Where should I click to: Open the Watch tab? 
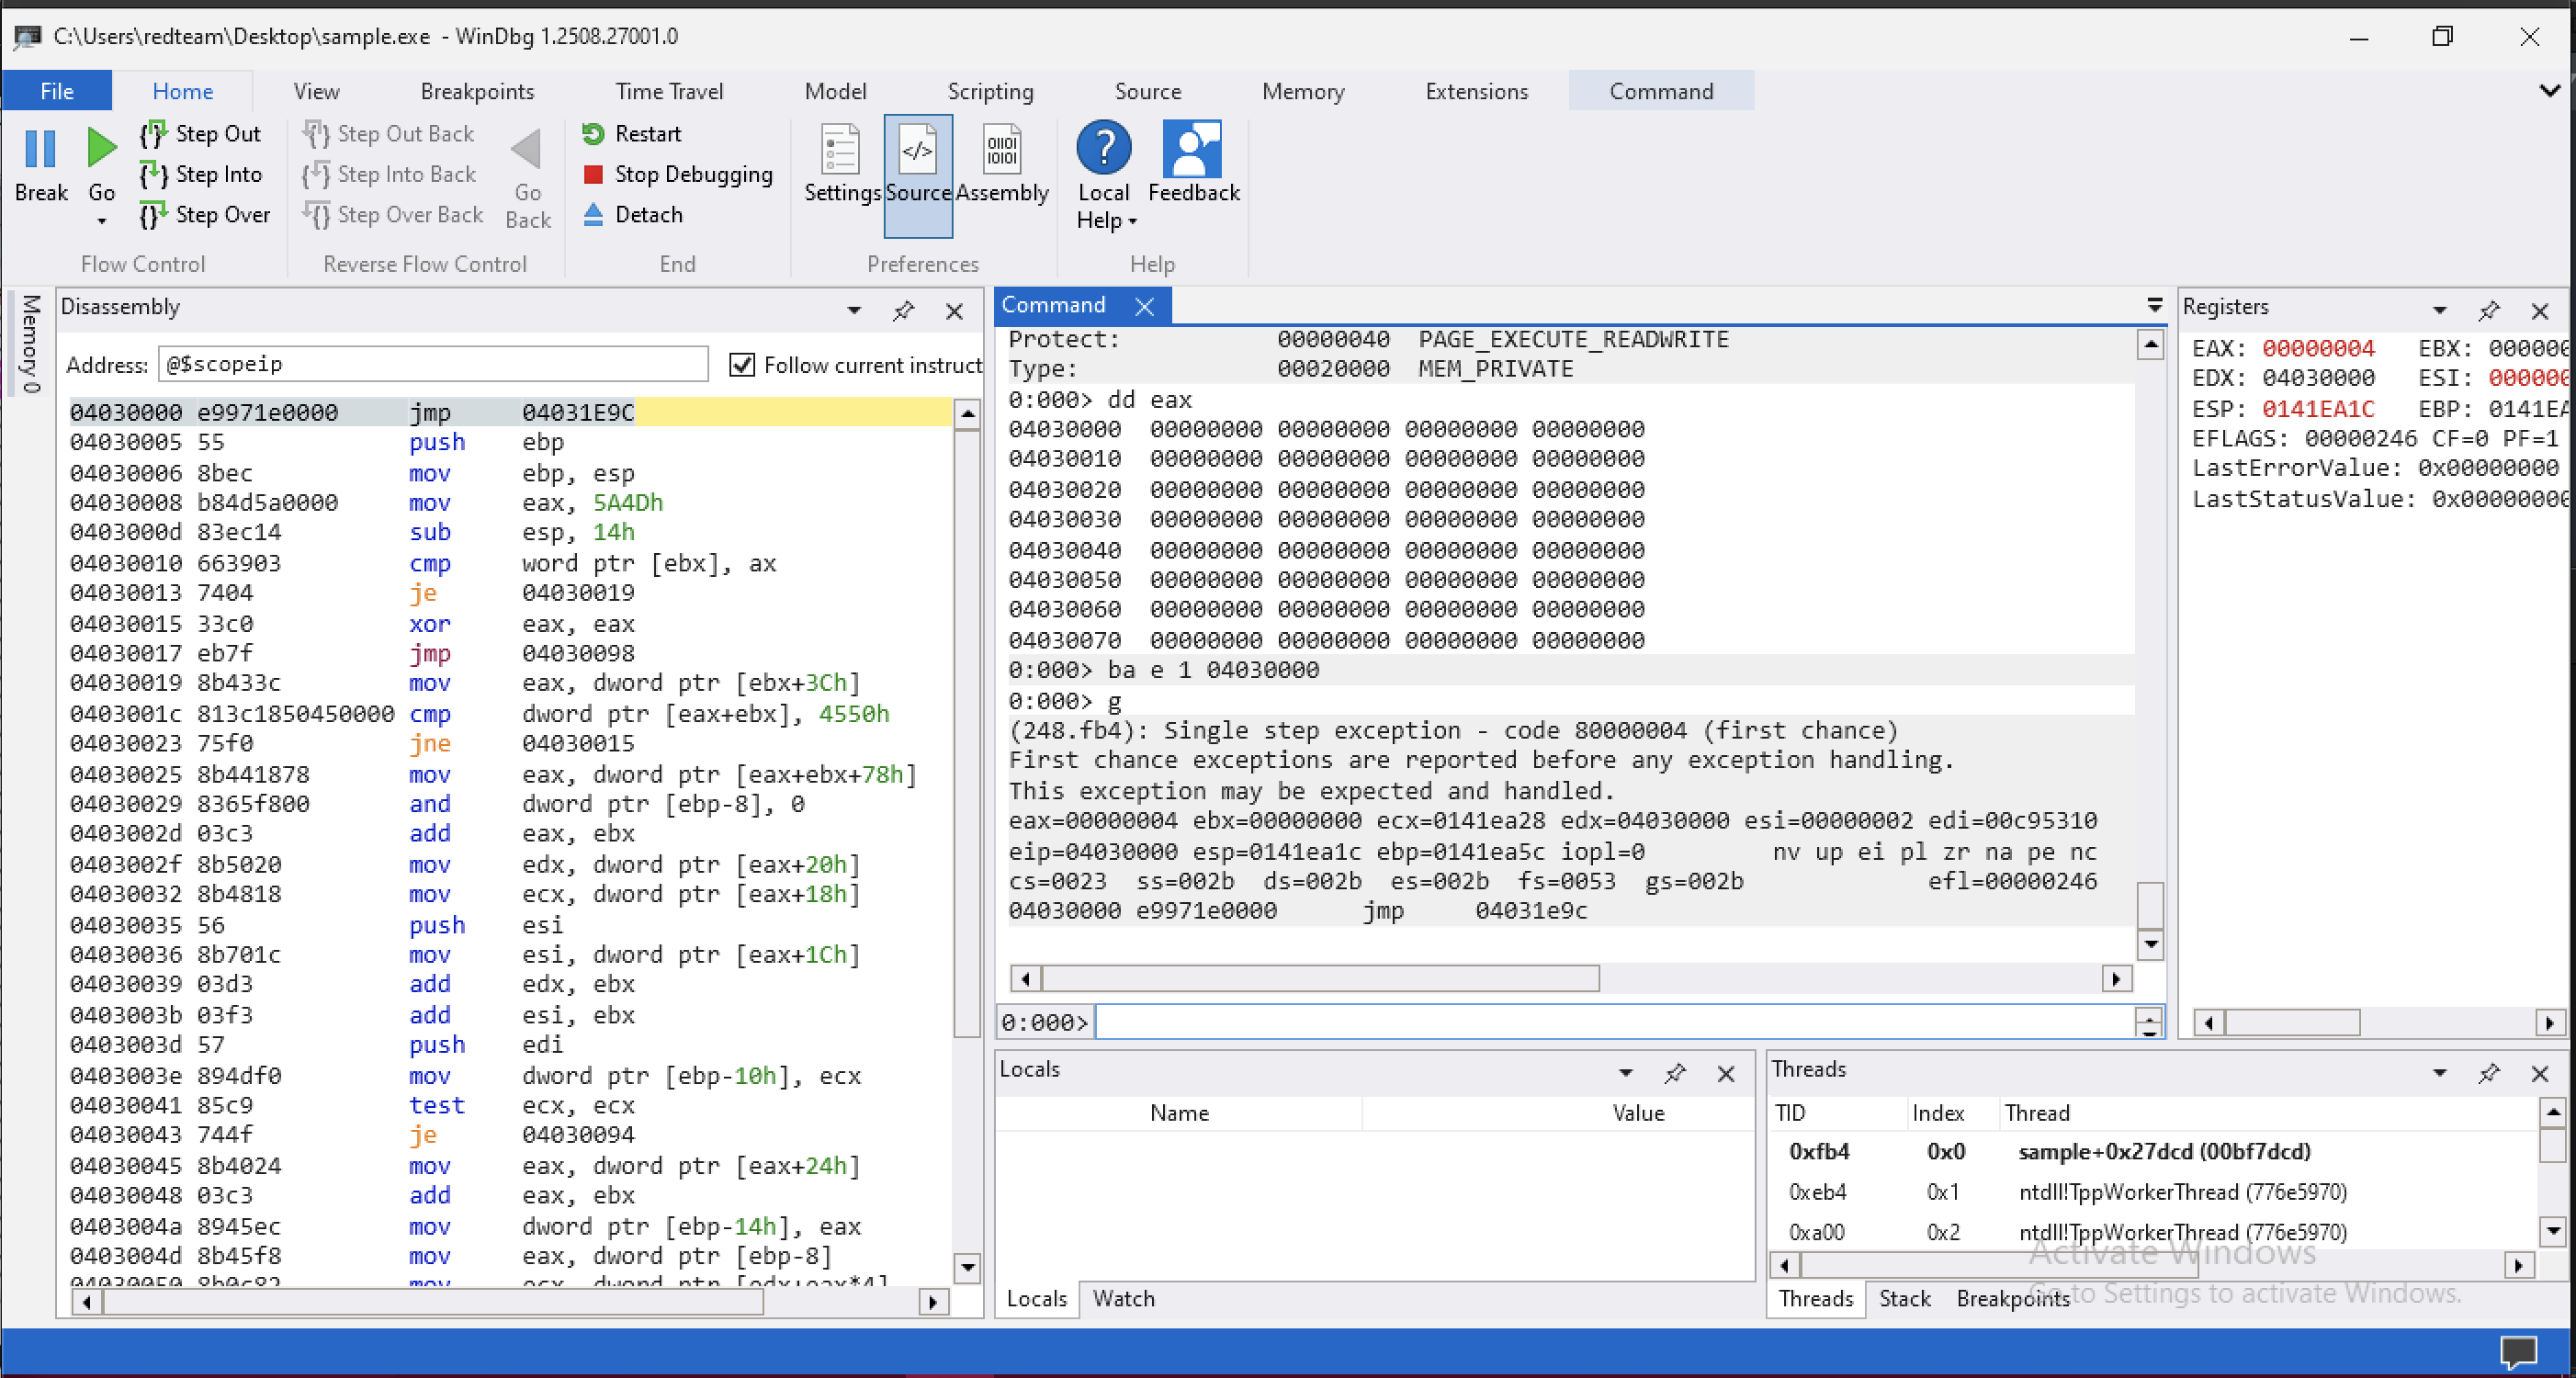[1123, 1298]
